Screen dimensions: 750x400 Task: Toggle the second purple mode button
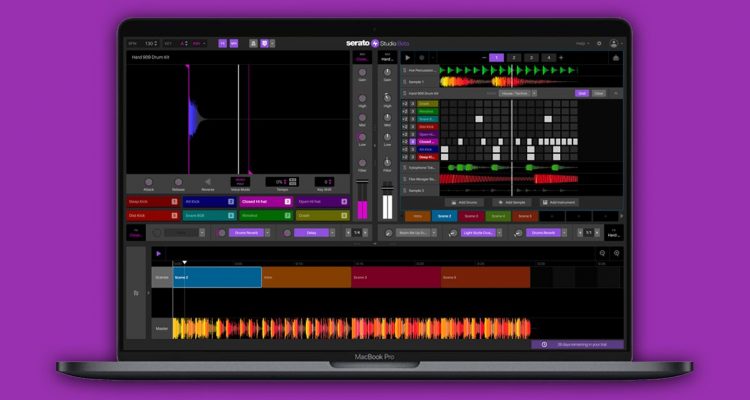234,44
